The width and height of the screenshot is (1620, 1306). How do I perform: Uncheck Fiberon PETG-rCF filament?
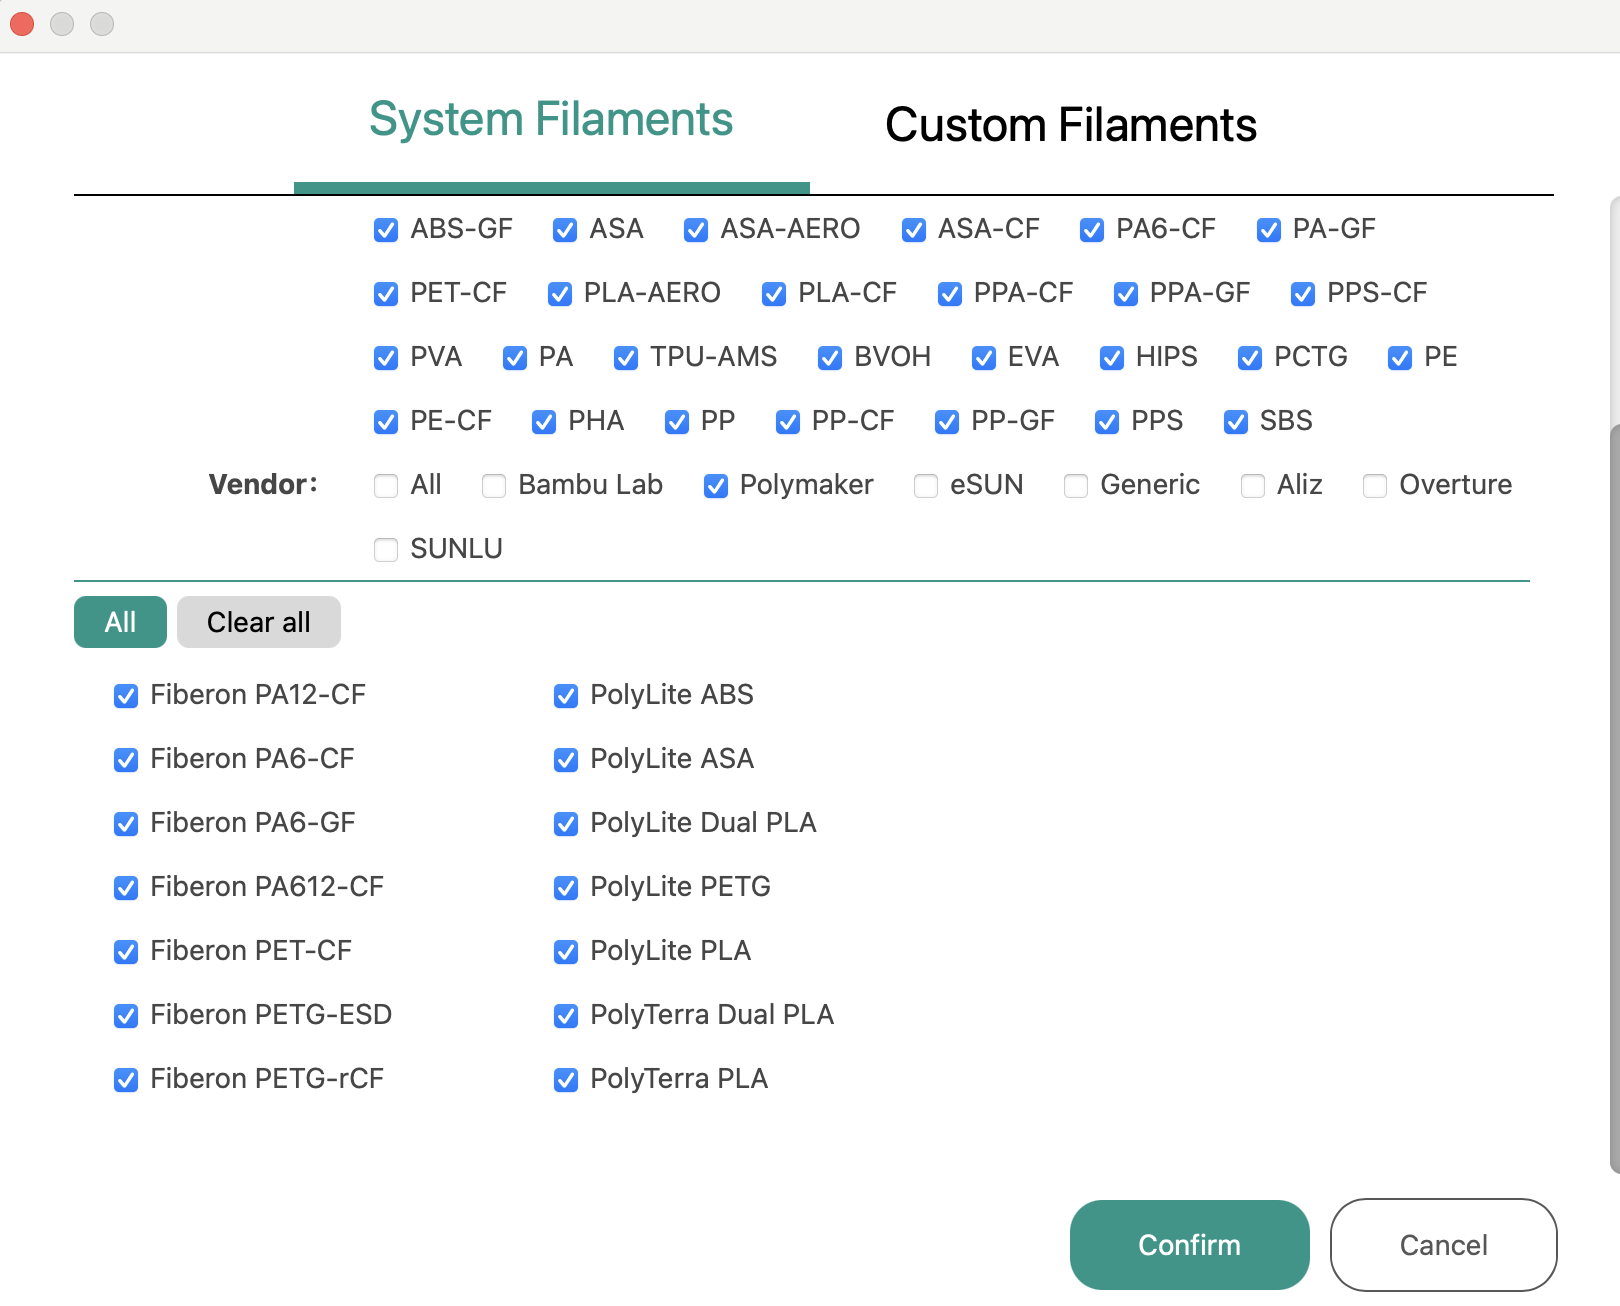(x=126, y=1080)
